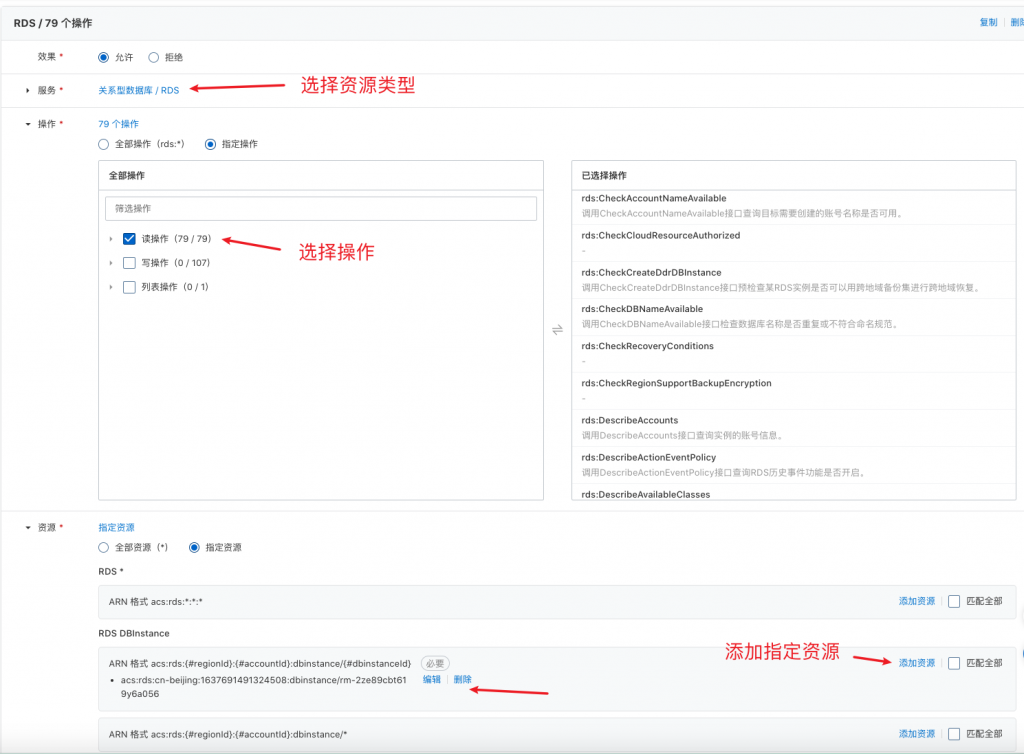
Task: Check 匹配全部 for dbinstance/{#dbinstanceId} ARN
Action: pos(954,663)
